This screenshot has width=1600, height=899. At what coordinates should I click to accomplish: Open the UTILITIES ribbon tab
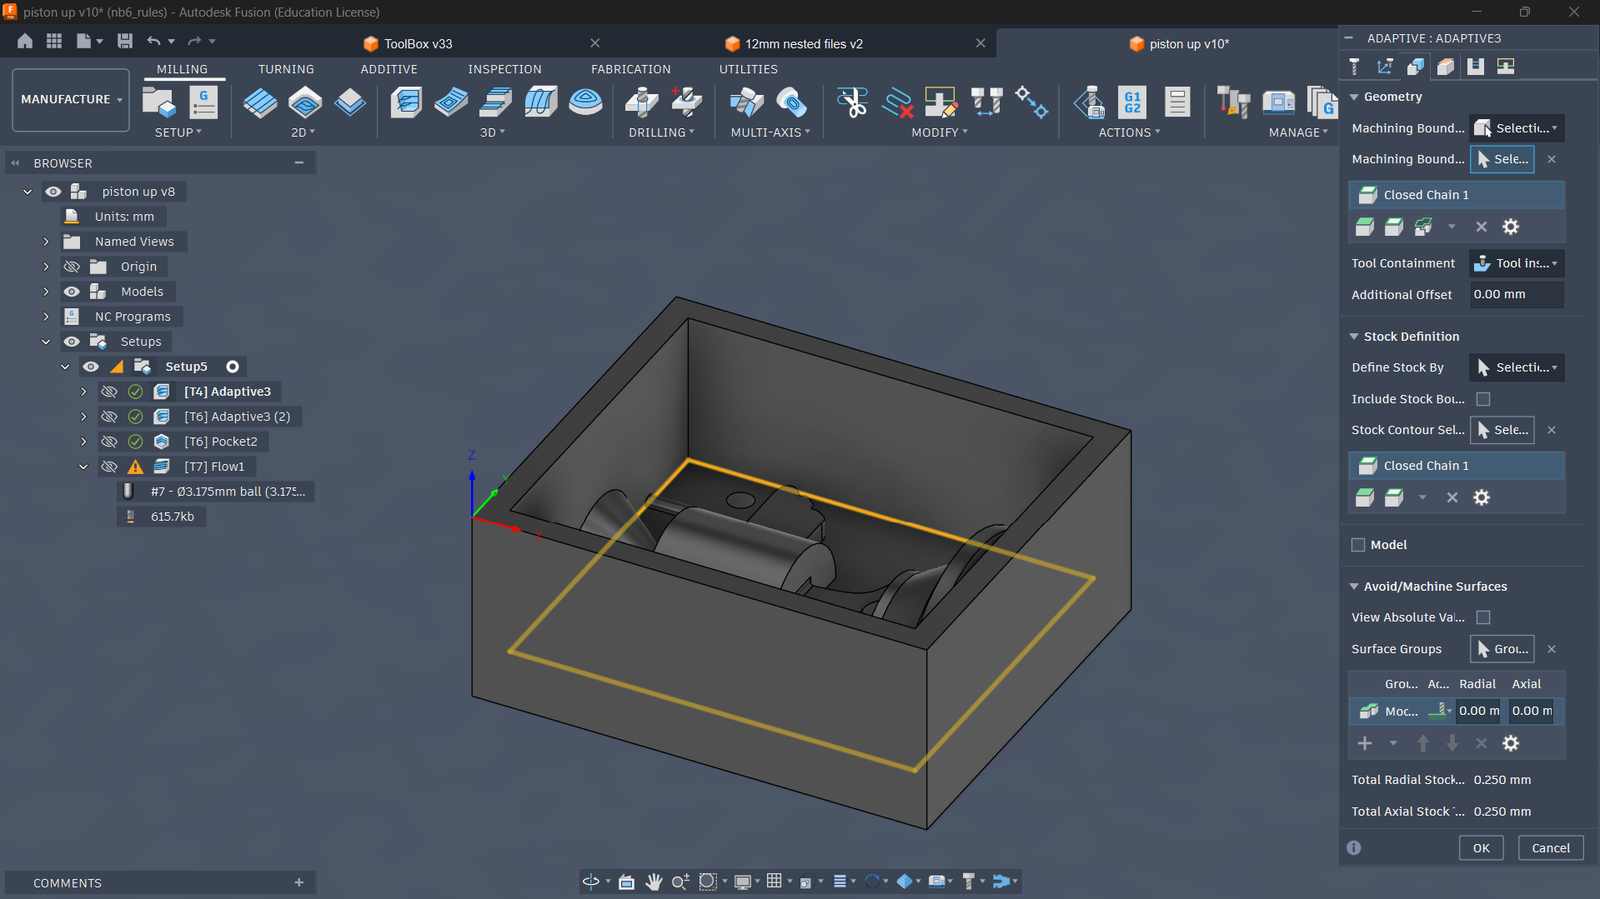(748, 69)
